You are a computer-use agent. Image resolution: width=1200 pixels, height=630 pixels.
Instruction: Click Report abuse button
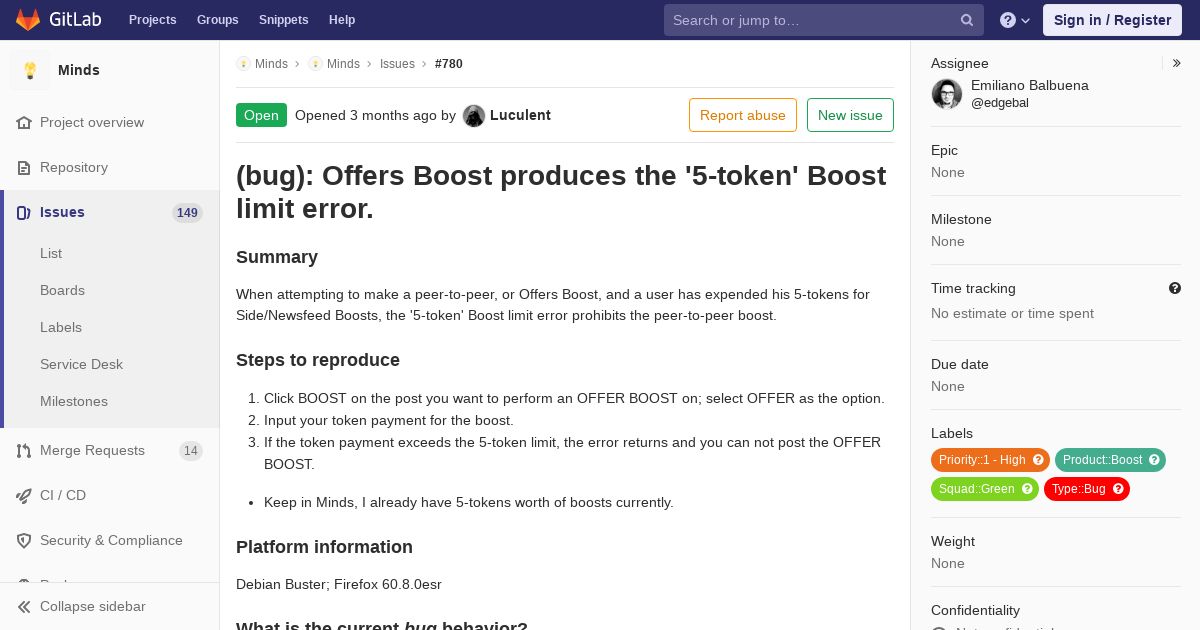(x=743, y=115)
